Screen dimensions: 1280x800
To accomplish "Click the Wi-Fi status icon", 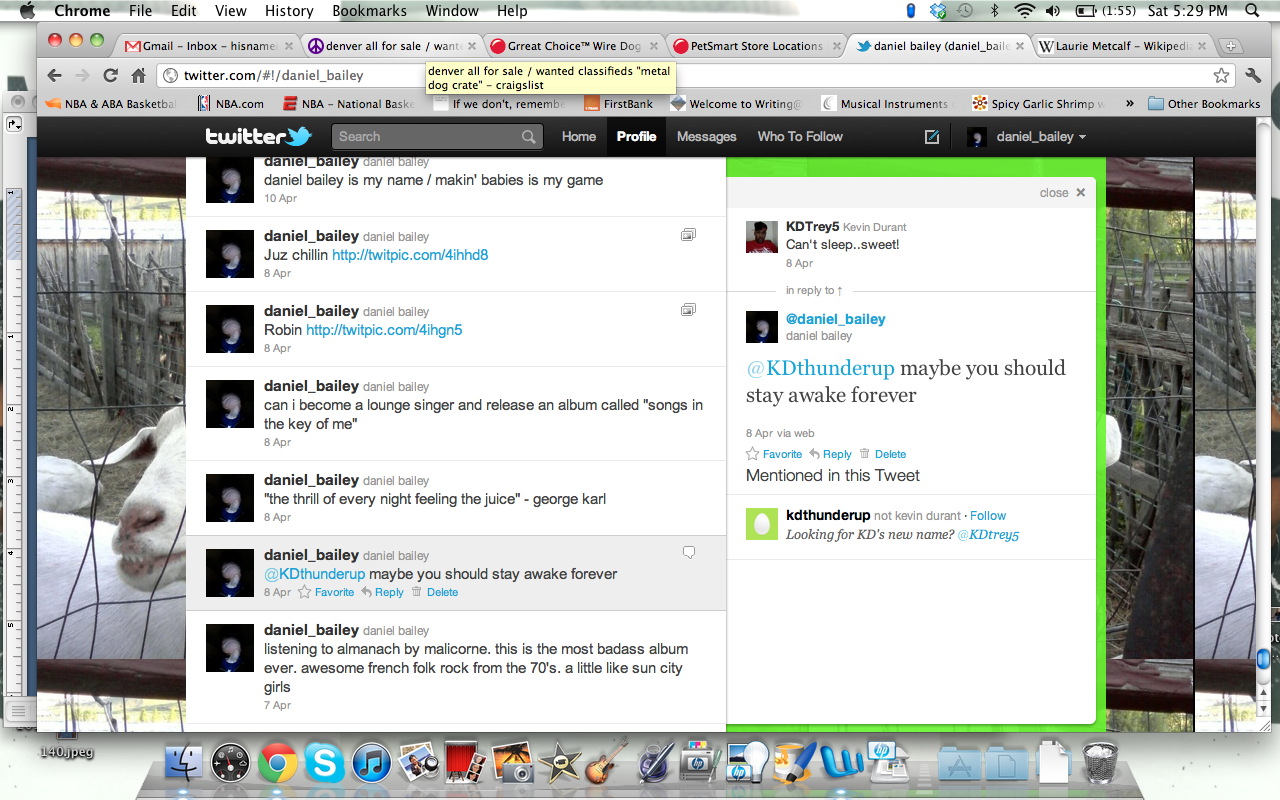I will tap(1024, 11).
